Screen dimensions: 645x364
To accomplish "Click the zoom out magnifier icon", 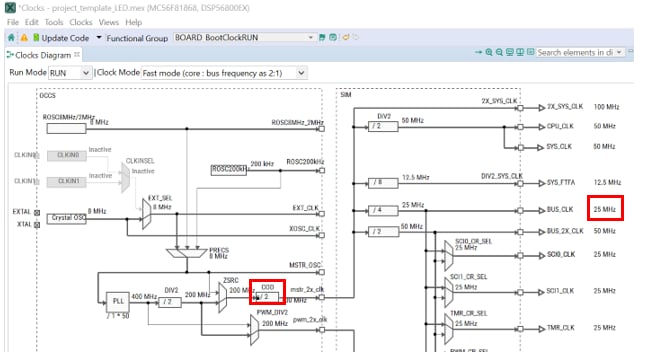I will pyautogui.click(x=499, y=52).
